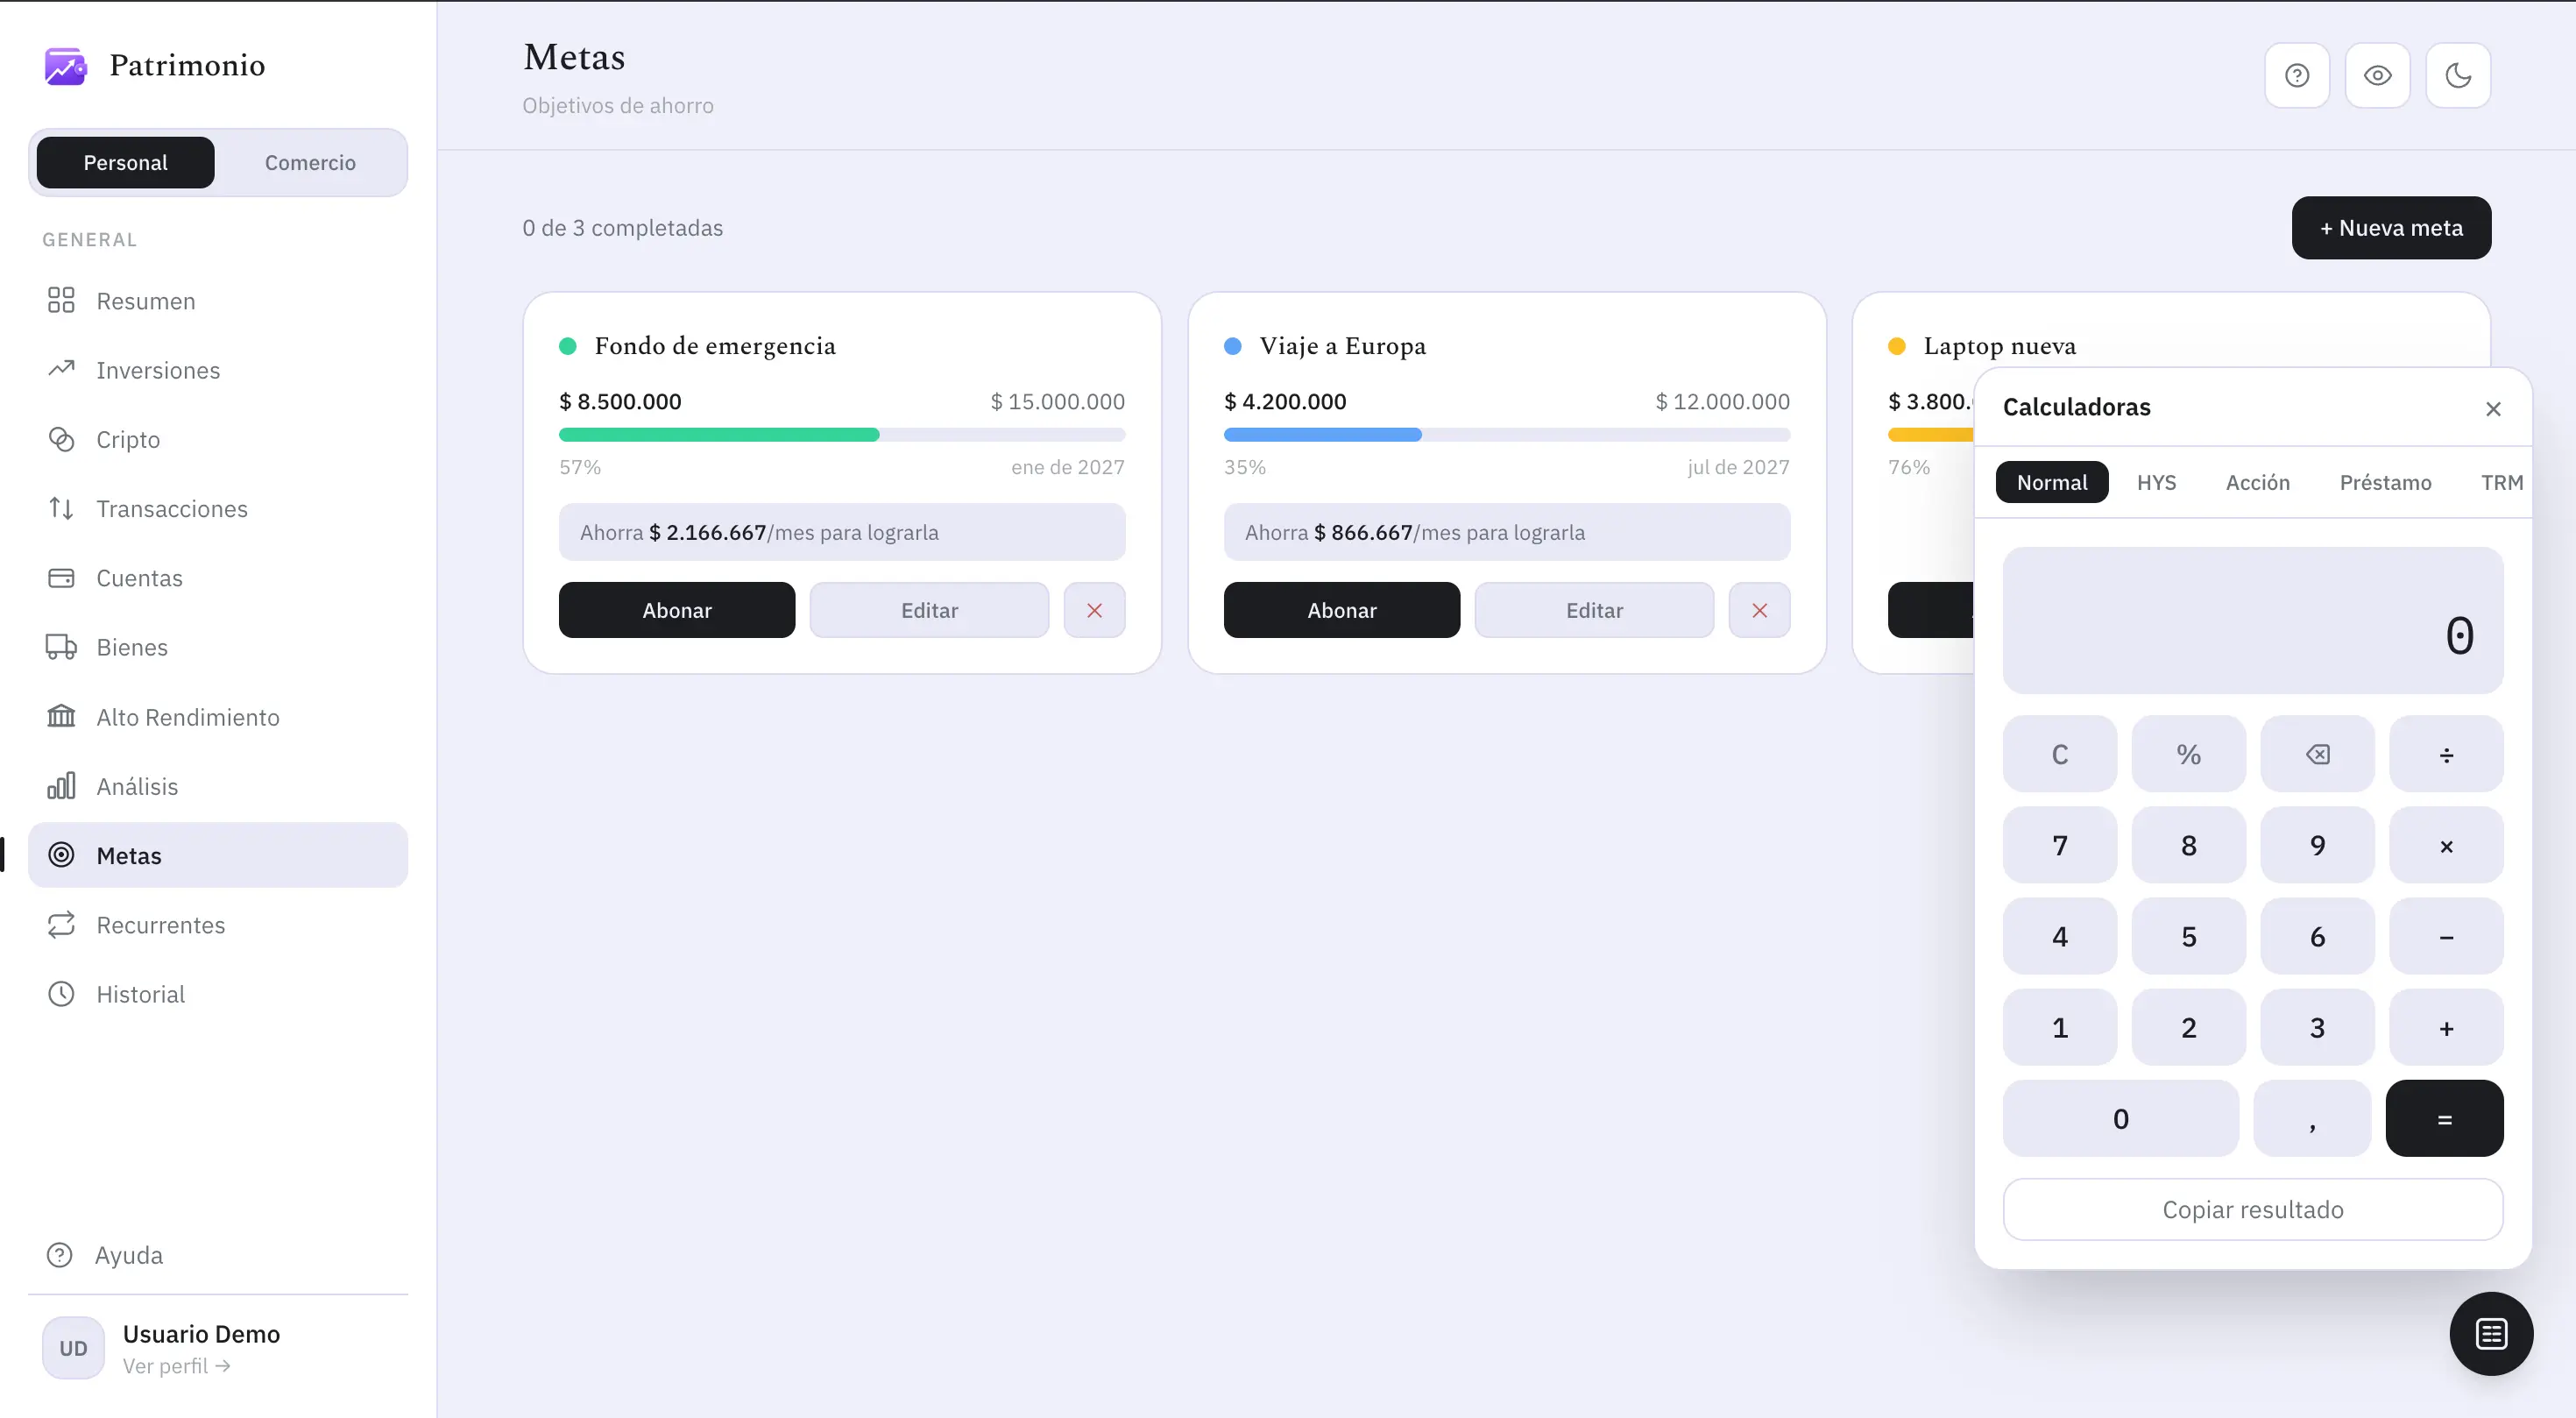Open the Cripto section
The image size is (2576, 1418).
pyautogui.click(x=218, y=439)
